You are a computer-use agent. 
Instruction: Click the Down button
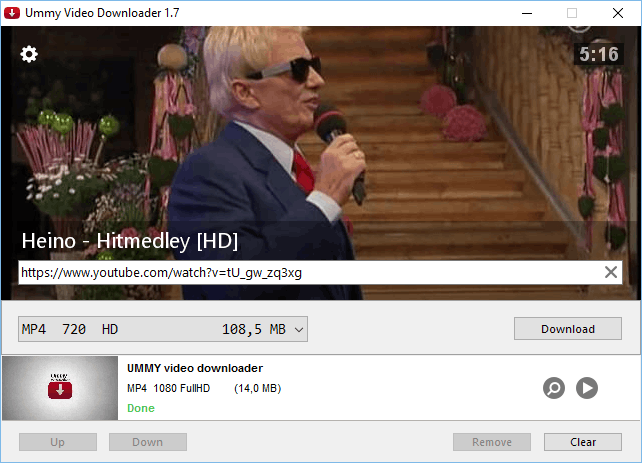click(x=148, y=442)
